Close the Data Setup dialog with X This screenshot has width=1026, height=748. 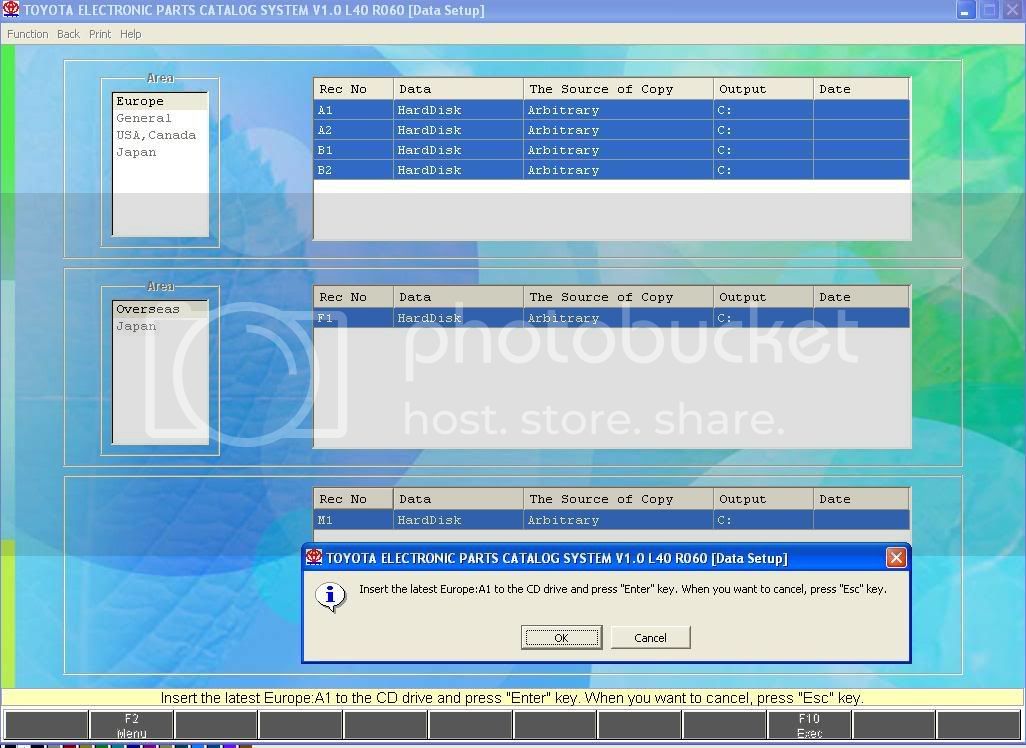pyautogui.click(x=896, y=558)
